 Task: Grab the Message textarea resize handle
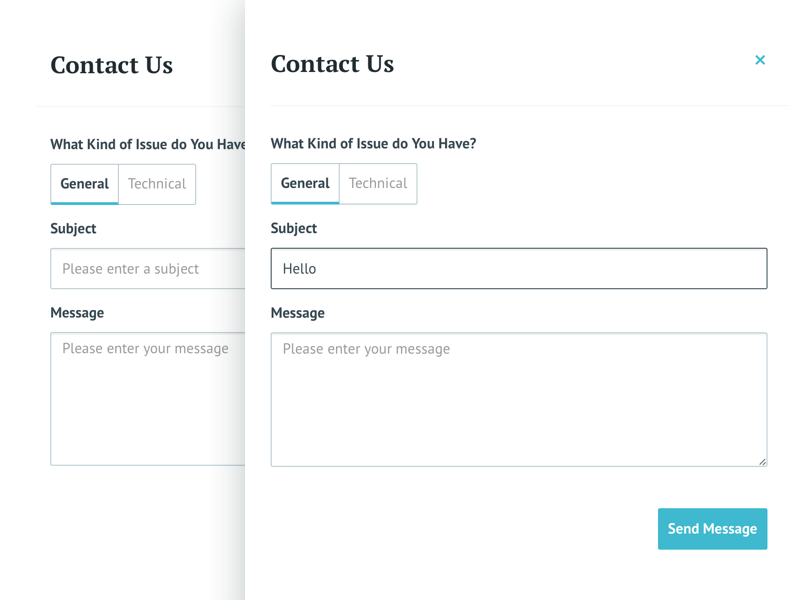(762, 461)
